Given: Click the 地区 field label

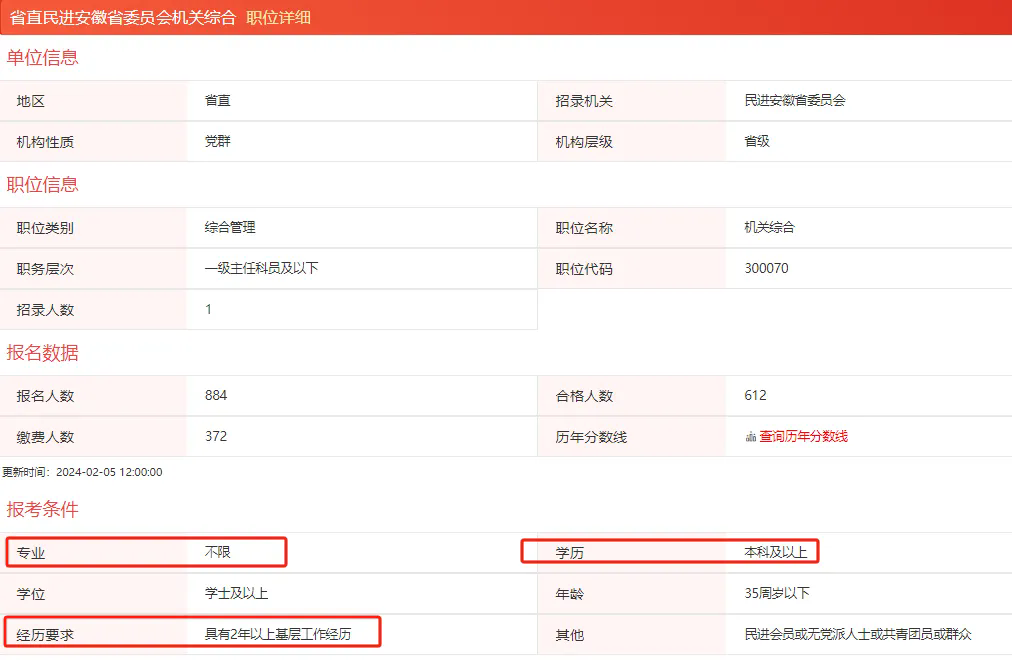Looking at the screenshot, I should 31,101.
